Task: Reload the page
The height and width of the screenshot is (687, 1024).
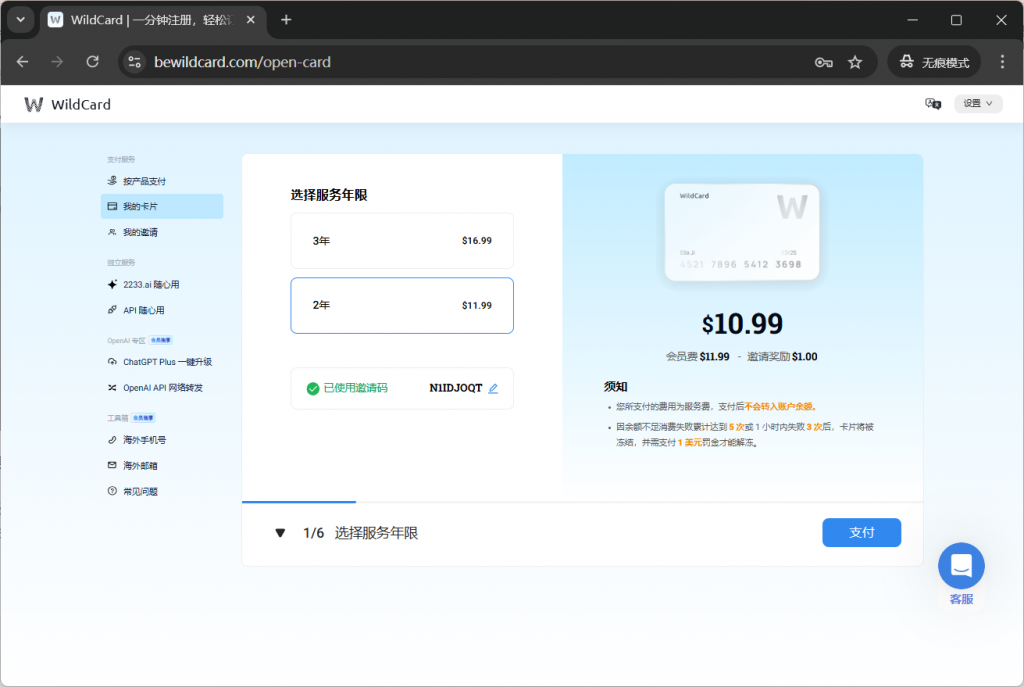Action: [x=93, y=62]
